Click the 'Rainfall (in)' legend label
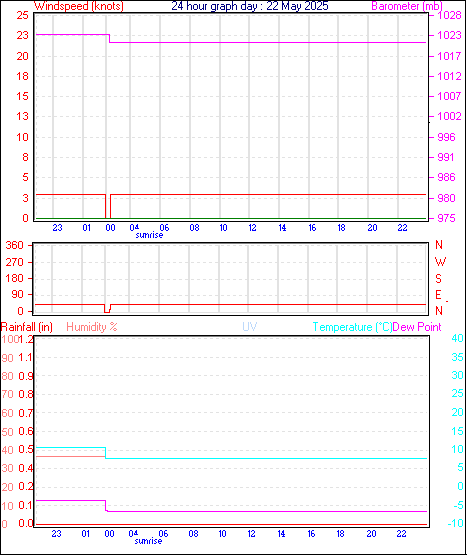The height and width of the screenshot is (559, 467). tap(27, 327)
